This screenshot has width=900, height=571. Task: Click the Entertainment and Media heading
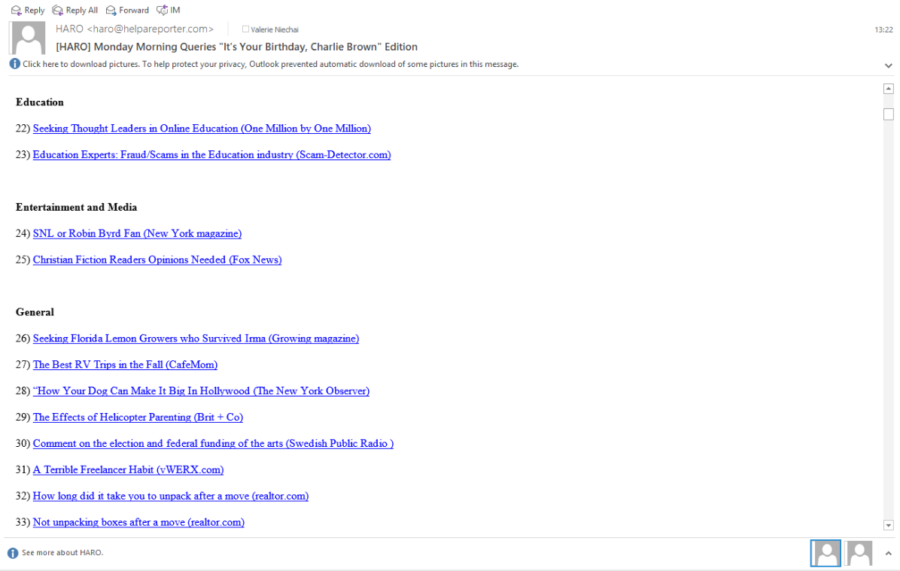[x=76, y=207]
